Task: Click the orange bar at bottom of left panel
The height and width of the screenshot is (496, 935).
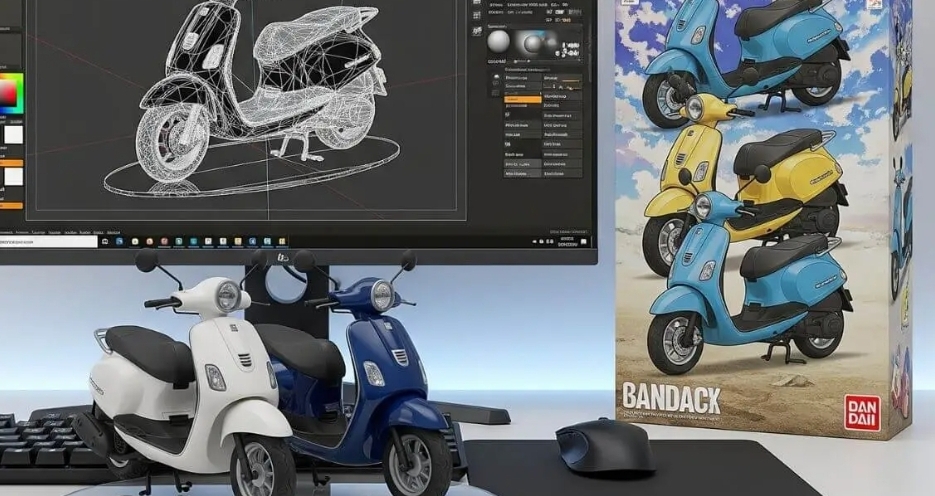Action: [11, 206]
